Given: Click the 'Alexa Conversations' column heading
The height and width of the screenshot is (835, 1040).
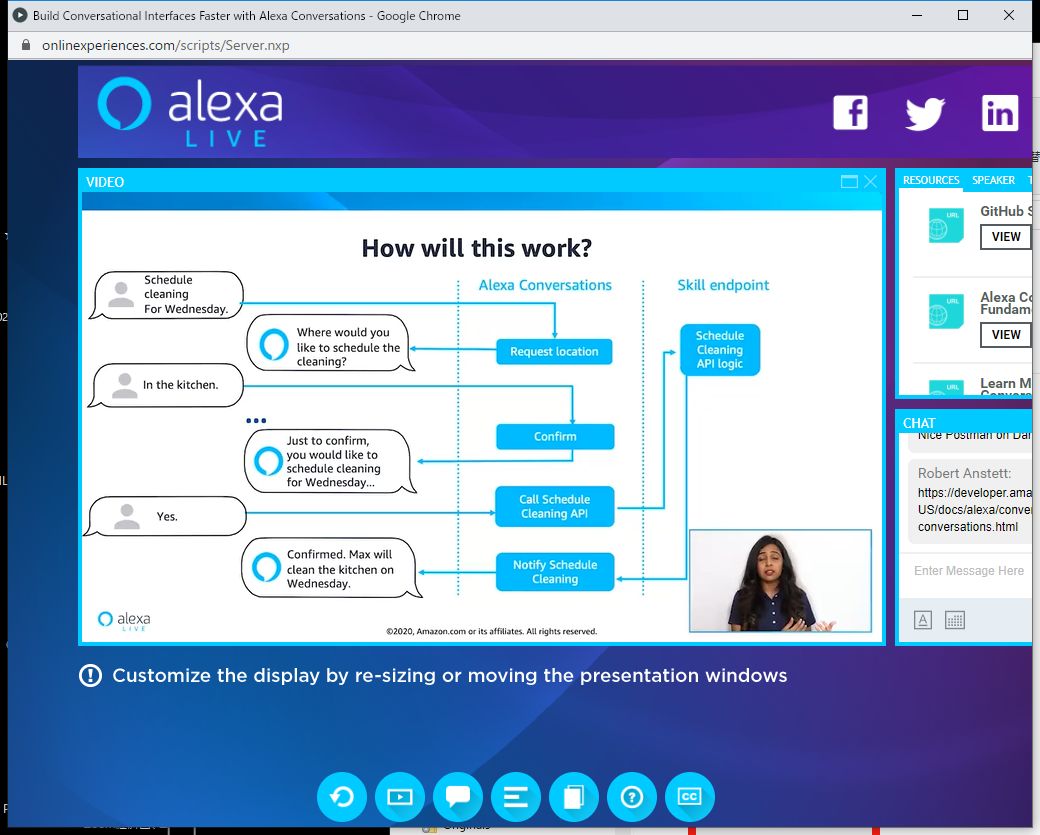Looking at the screenshot, I should point(545,285).
